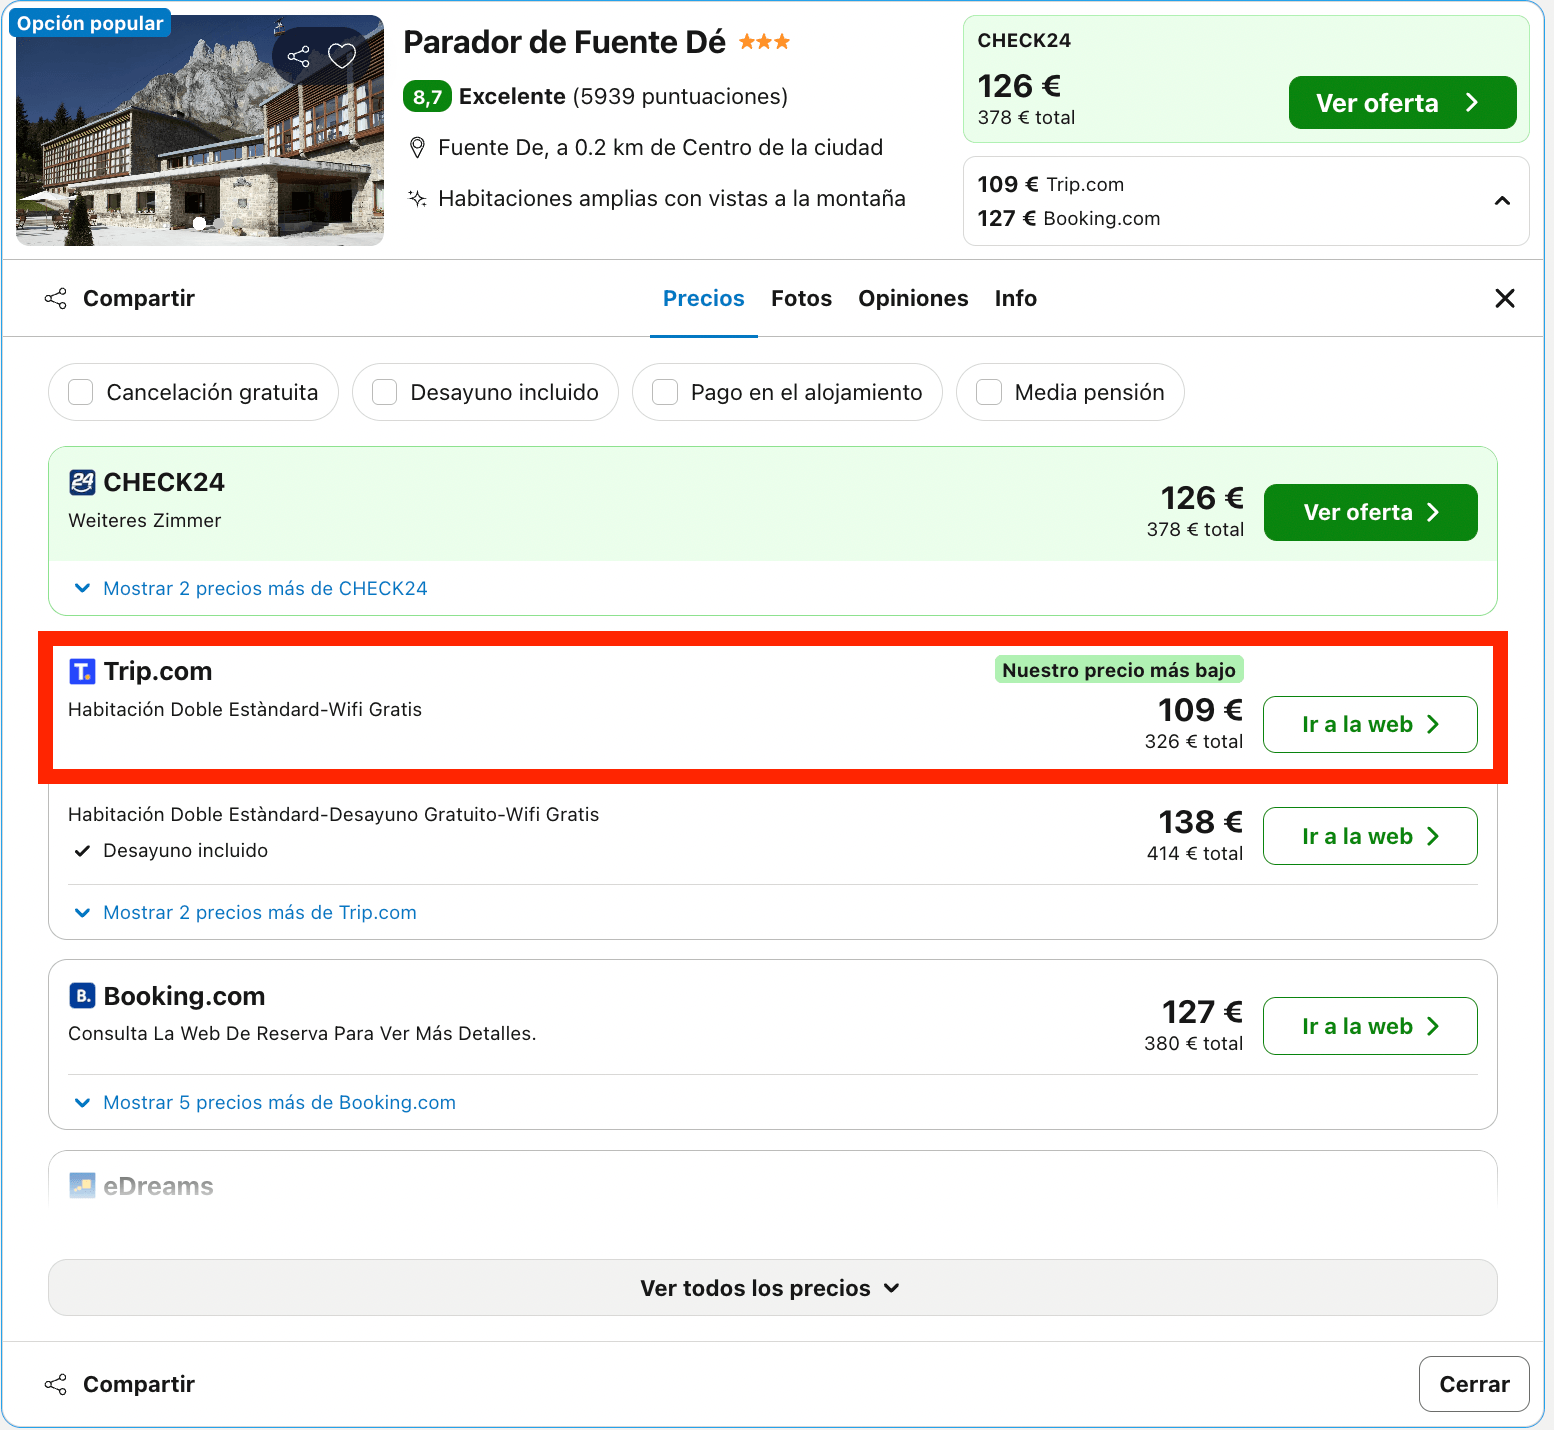Image resolution: width=1554 pixels, height=1430 pixels.
Task: Click 326 € total under Trip.com price
Action: tap(1194, 741)
